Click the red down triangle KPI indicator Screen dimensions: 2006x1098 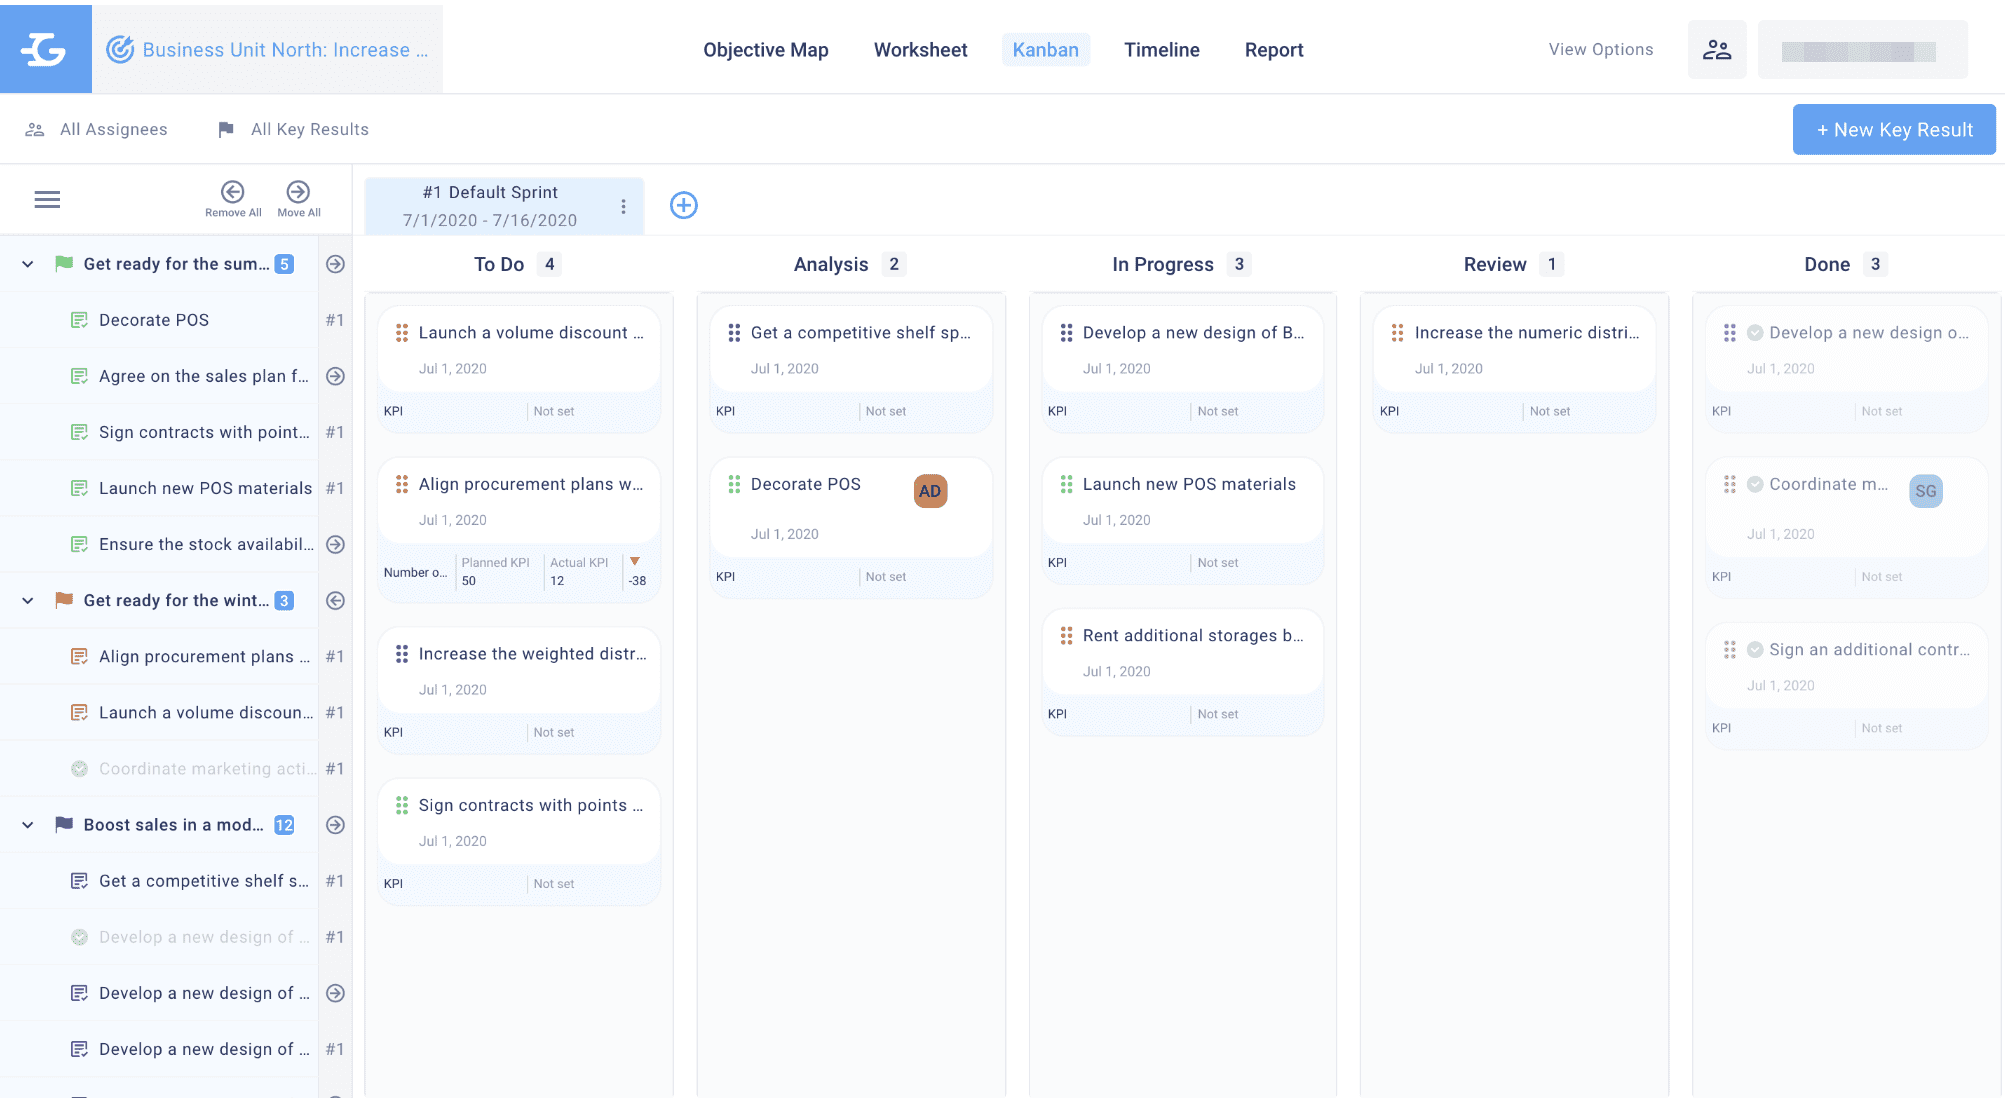point(635,562)
